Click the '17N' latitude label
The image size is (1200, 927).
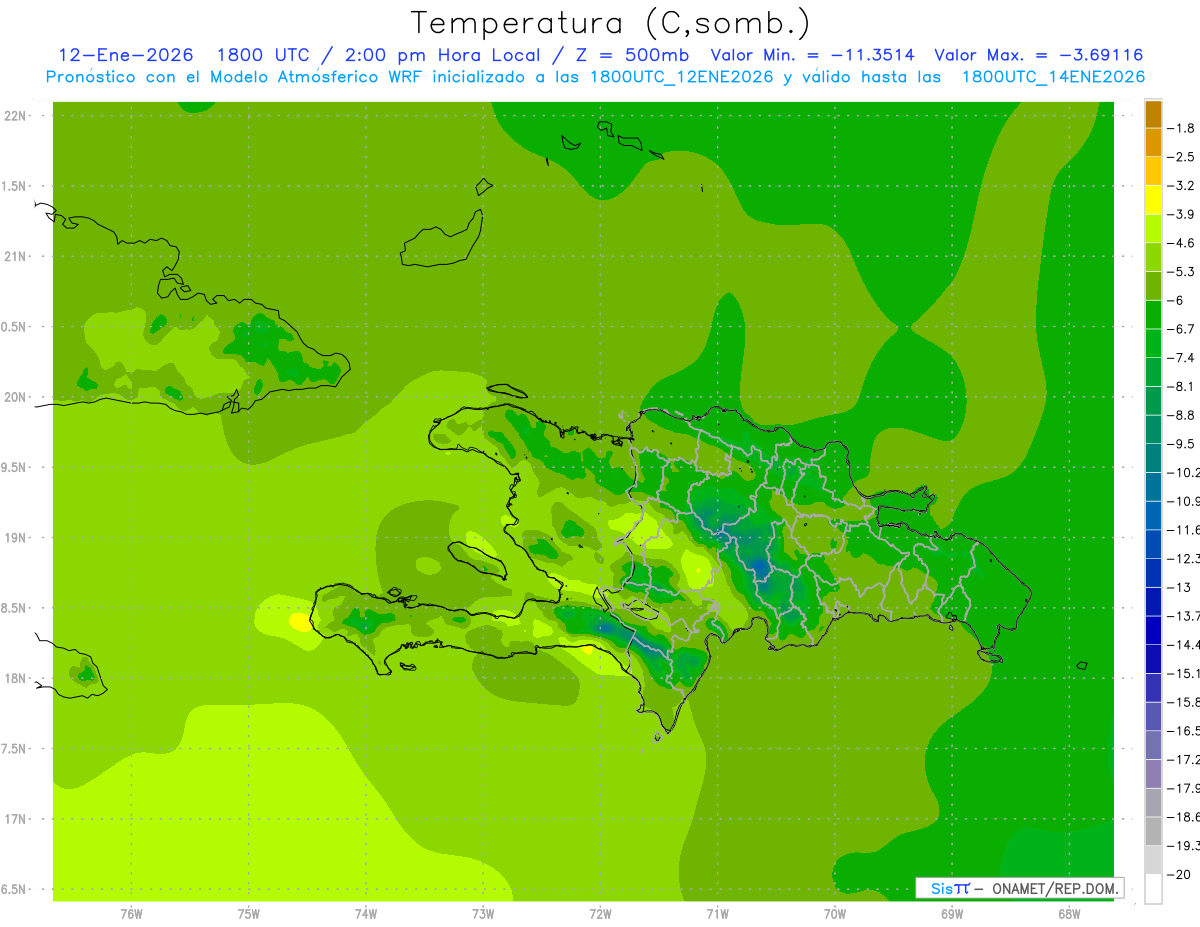point(17,819)
